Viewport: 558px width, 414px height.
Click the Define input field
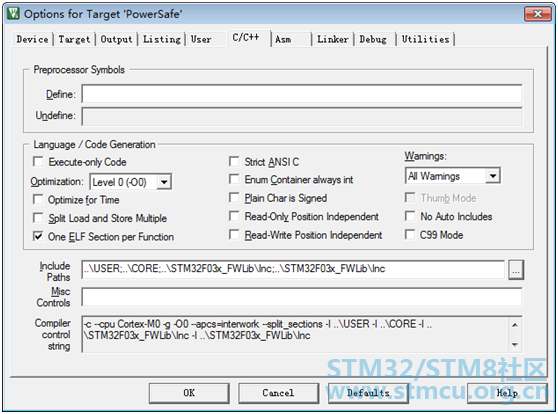302,94
